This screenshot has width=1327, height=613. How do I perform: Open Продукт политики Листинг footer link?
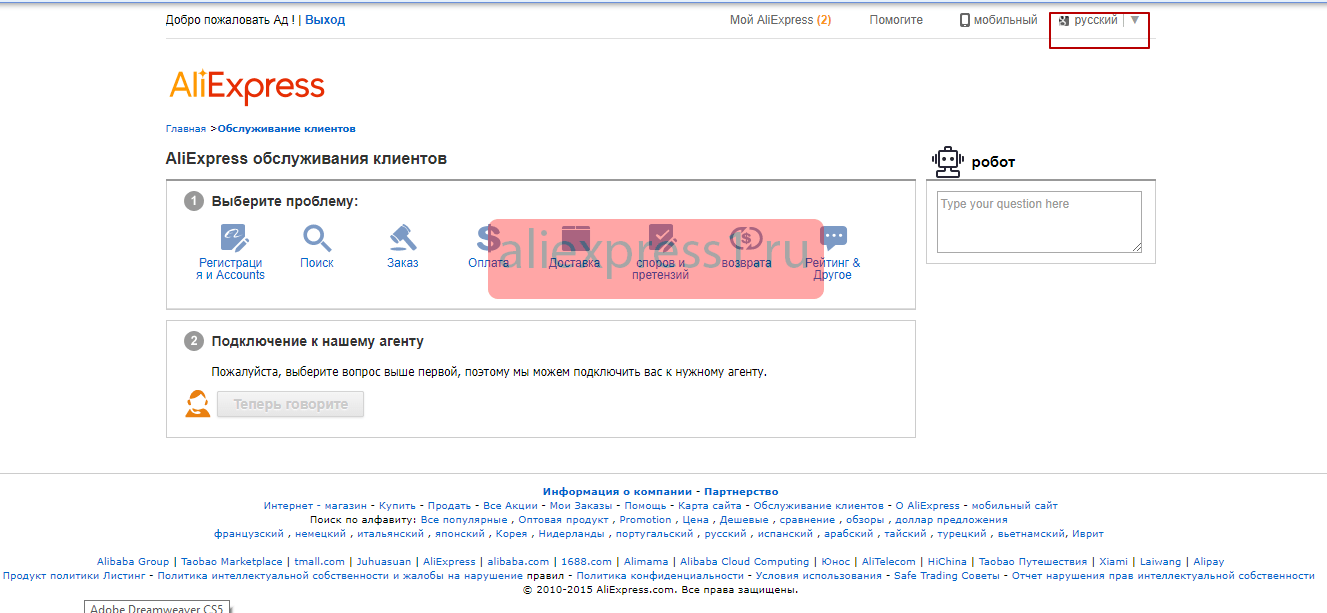75,576
